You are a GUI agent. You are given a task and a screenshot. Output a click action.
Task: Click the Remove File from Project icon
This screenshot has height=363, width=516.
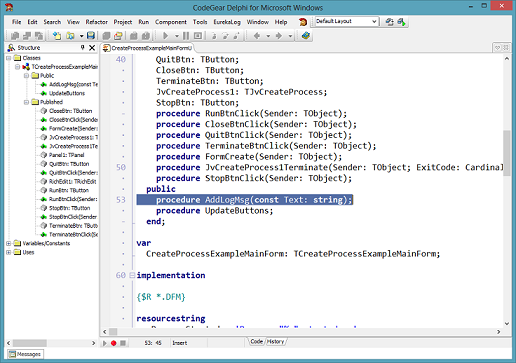(146, 35)
